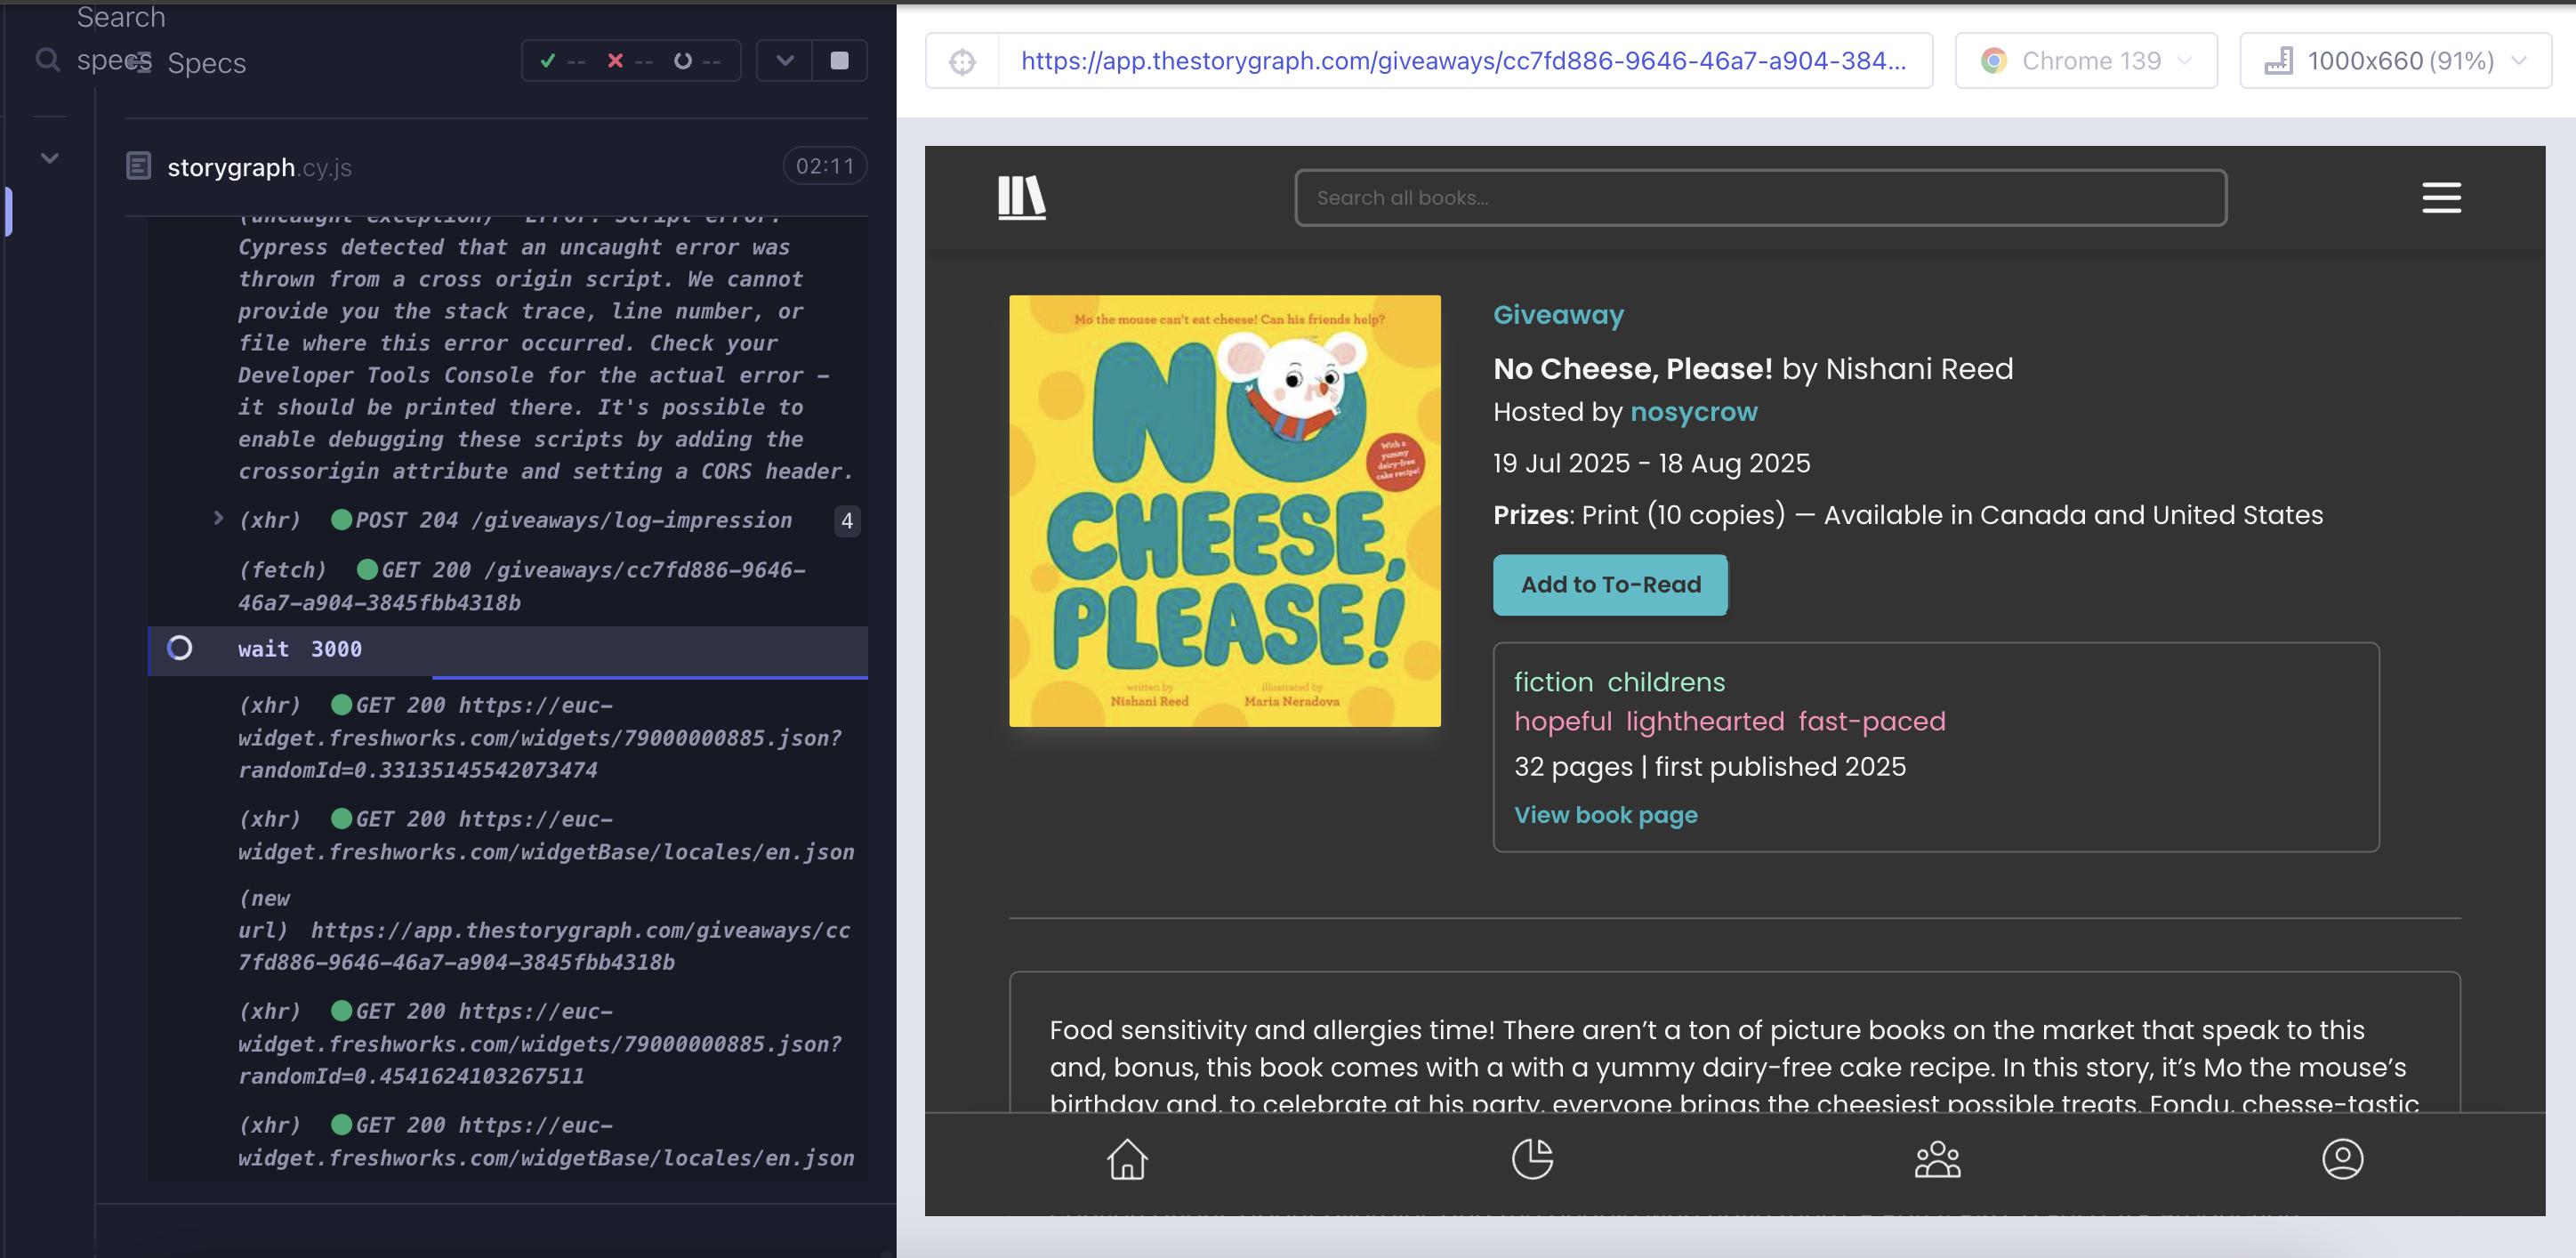Image resolution: width=2576 pixels, height=1258 pixels.
Task: Select the fetch GET 200 giveaways log row
Action: [x=508, y=586]
